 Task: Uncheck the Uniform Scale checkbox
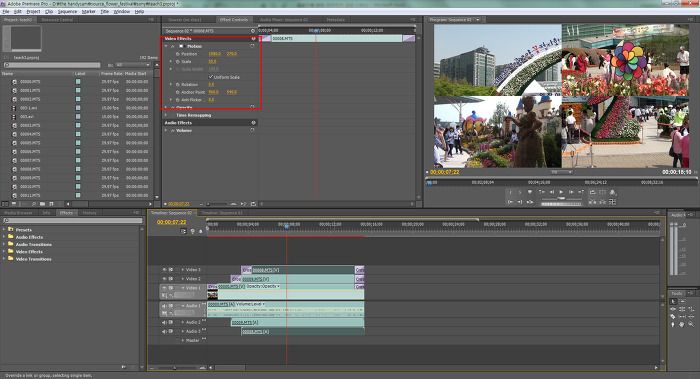point(211,77)
